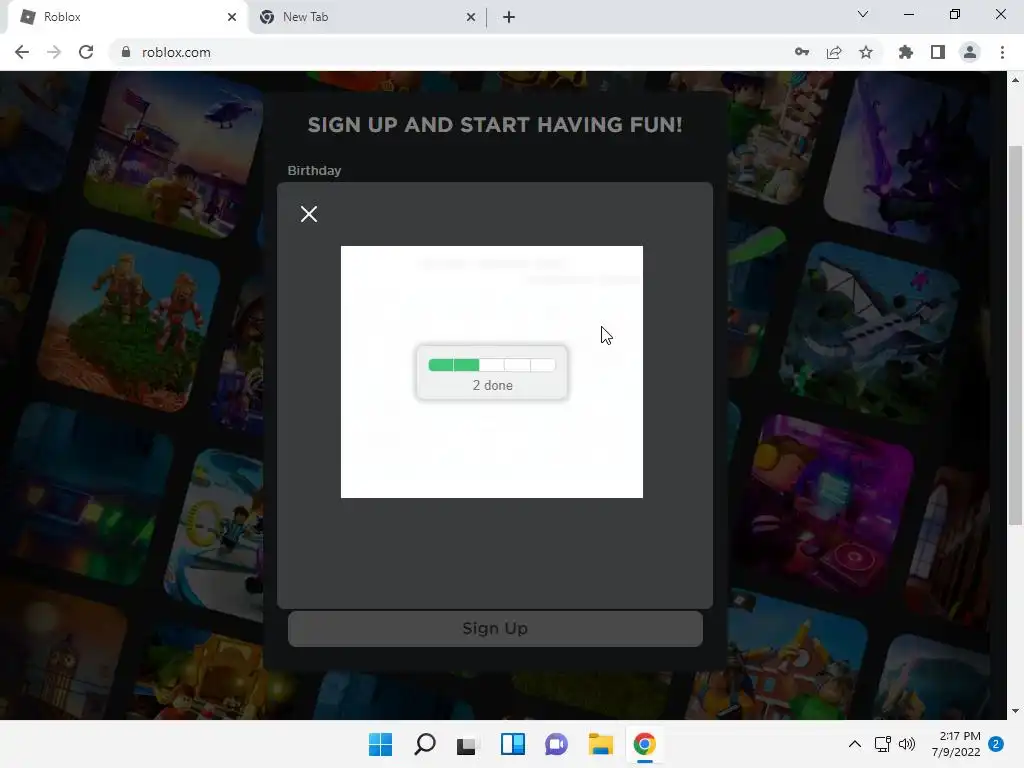Screen dimensions: 1024x768
Task: Close the New Tab browser tab
Action: [471, 17]
